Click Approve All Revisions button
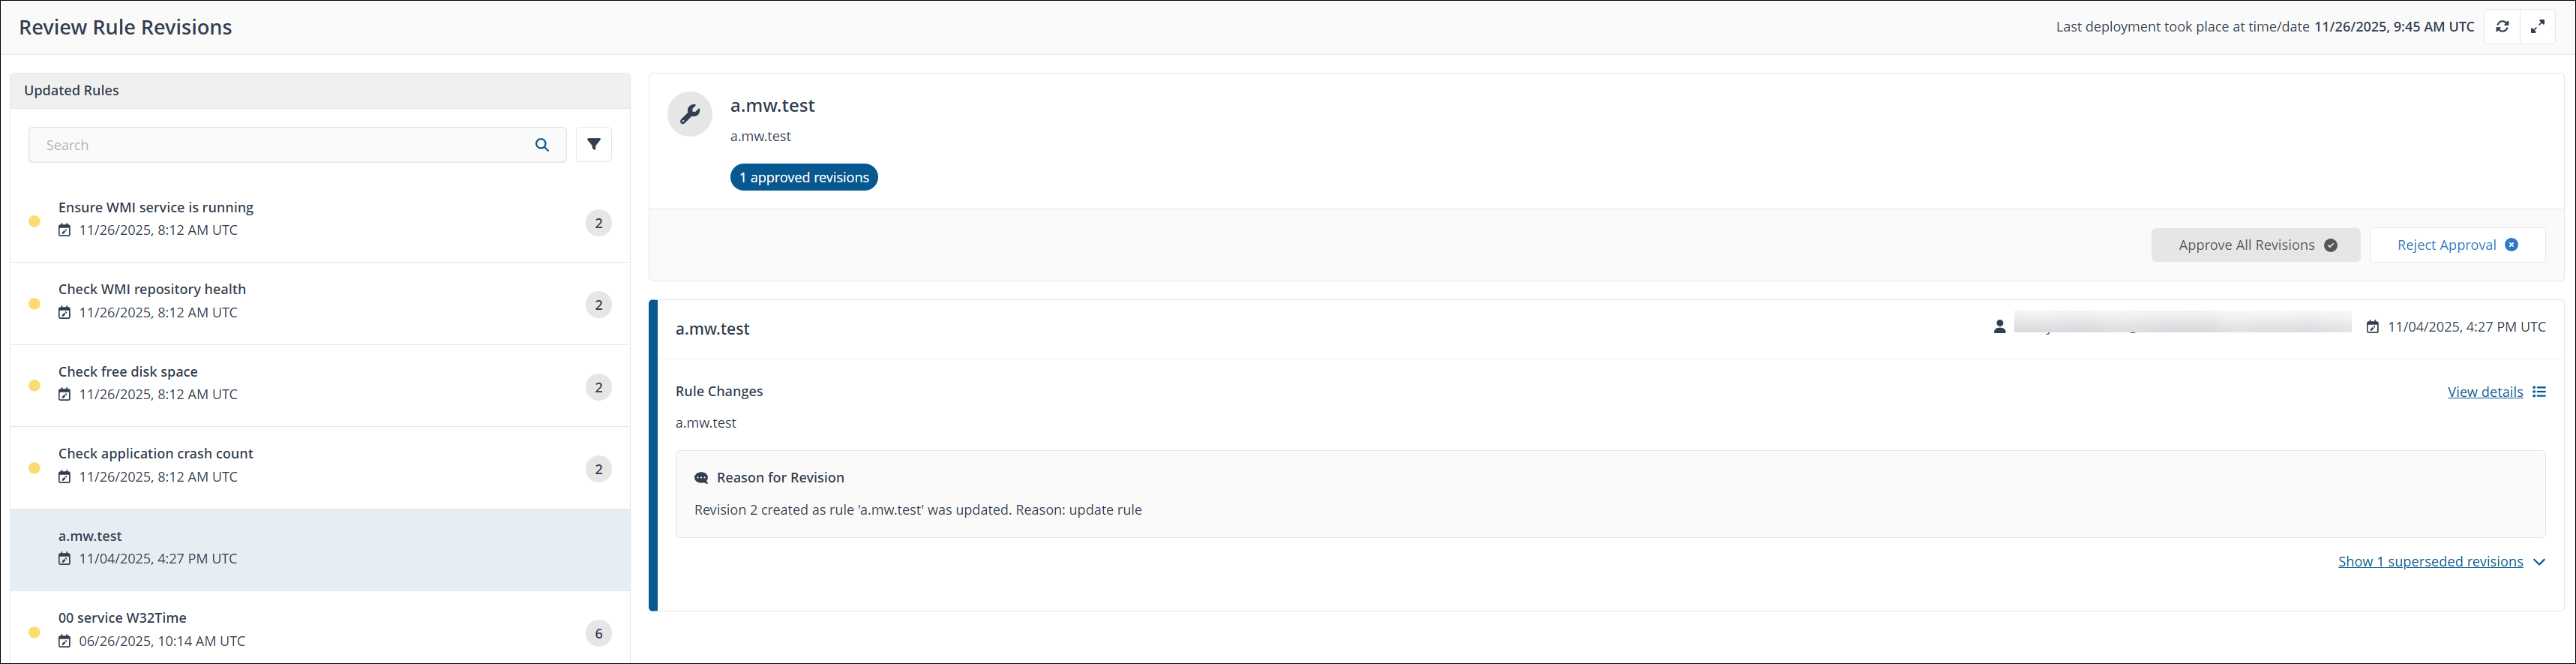The width and height of the screenshot is (2576, 664). [2255, 245]
